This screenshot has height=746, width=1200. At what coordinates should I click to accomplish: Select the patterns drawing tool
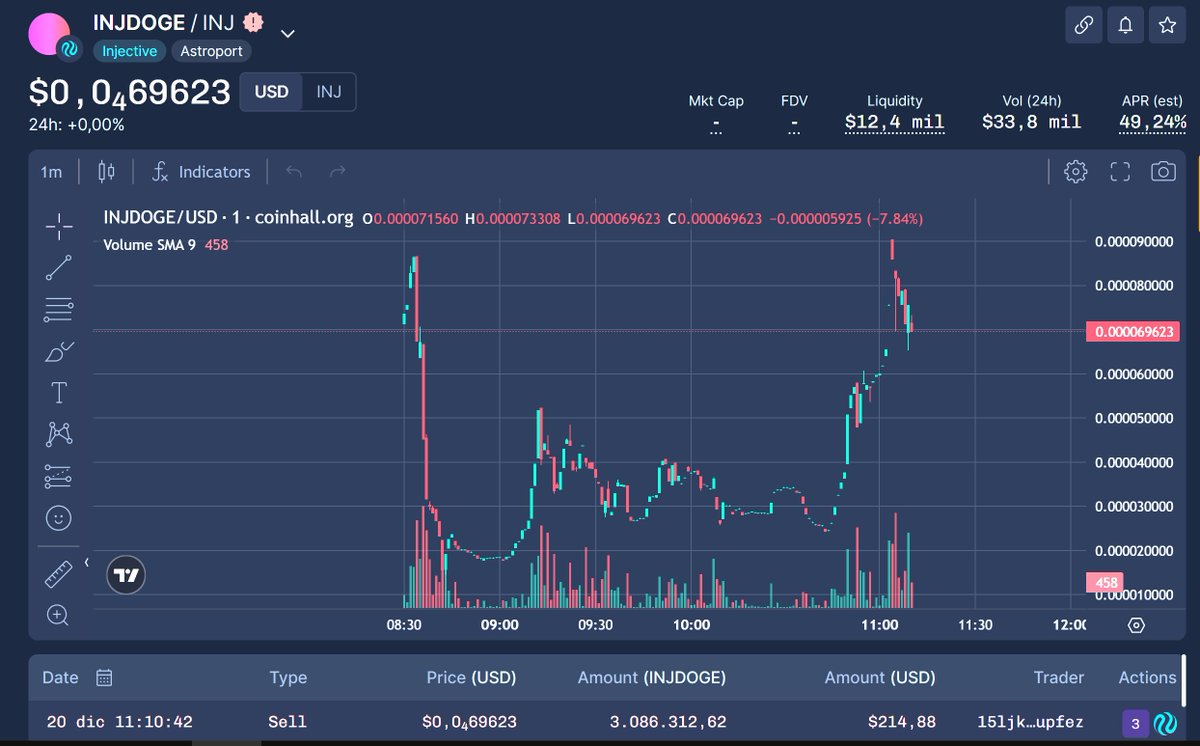59,435
